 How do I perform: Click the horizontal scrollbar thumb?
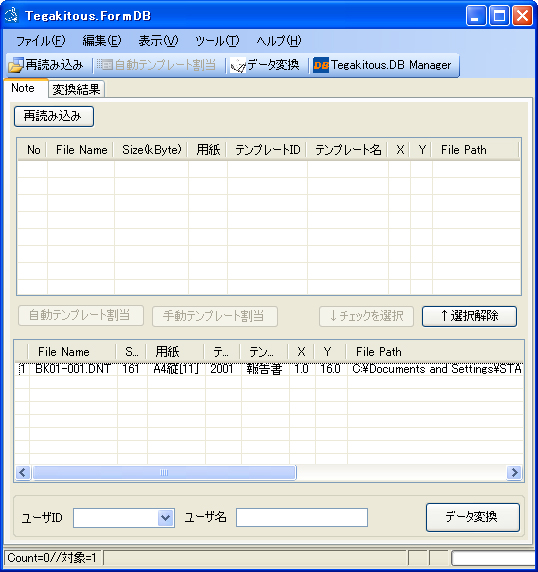164,473
